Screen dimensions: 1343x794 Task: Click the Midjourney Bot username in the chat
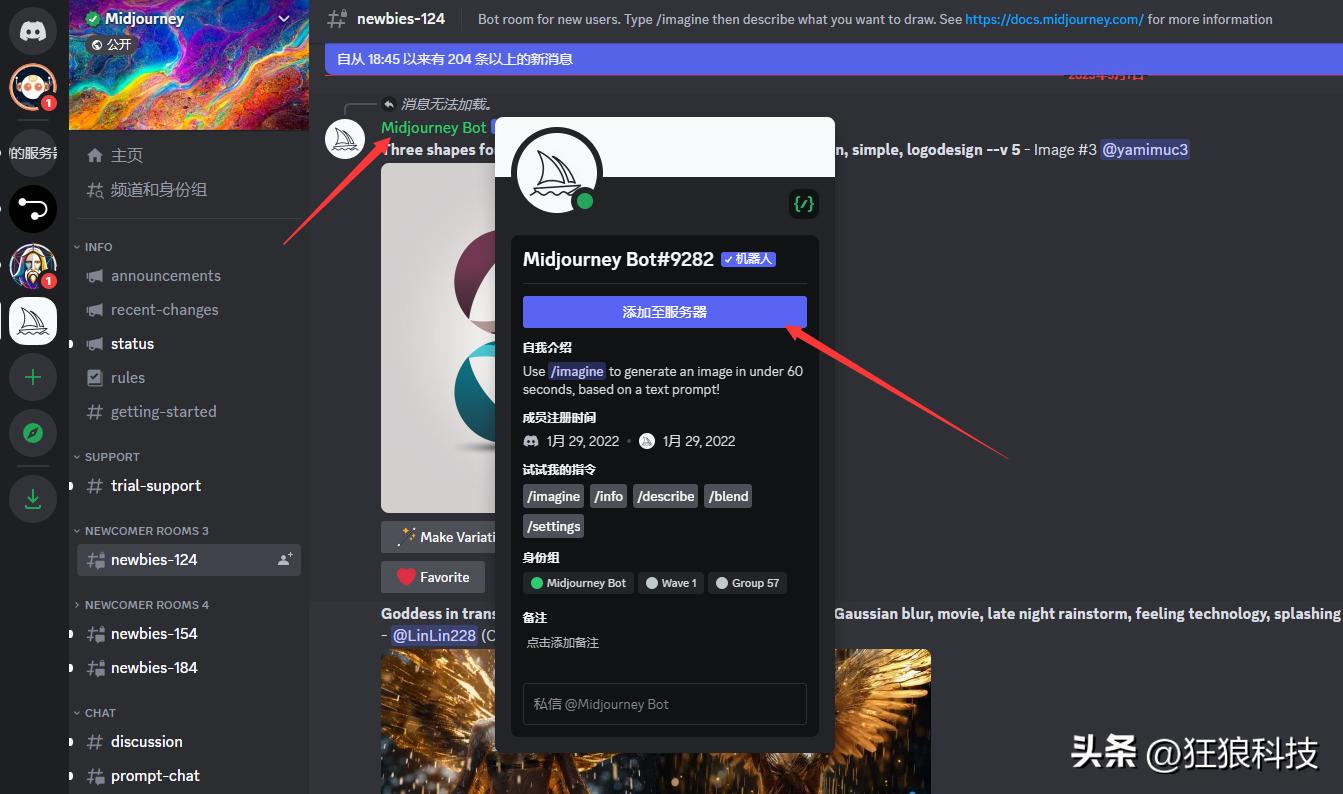(434, 127)
